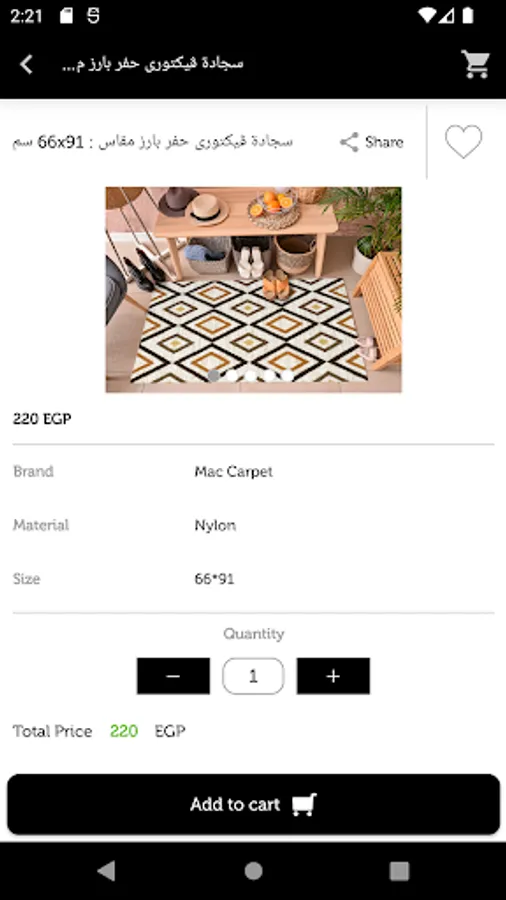Tap the Share label
This screenshot has width=506, height=900.
(x=384, y=142)
